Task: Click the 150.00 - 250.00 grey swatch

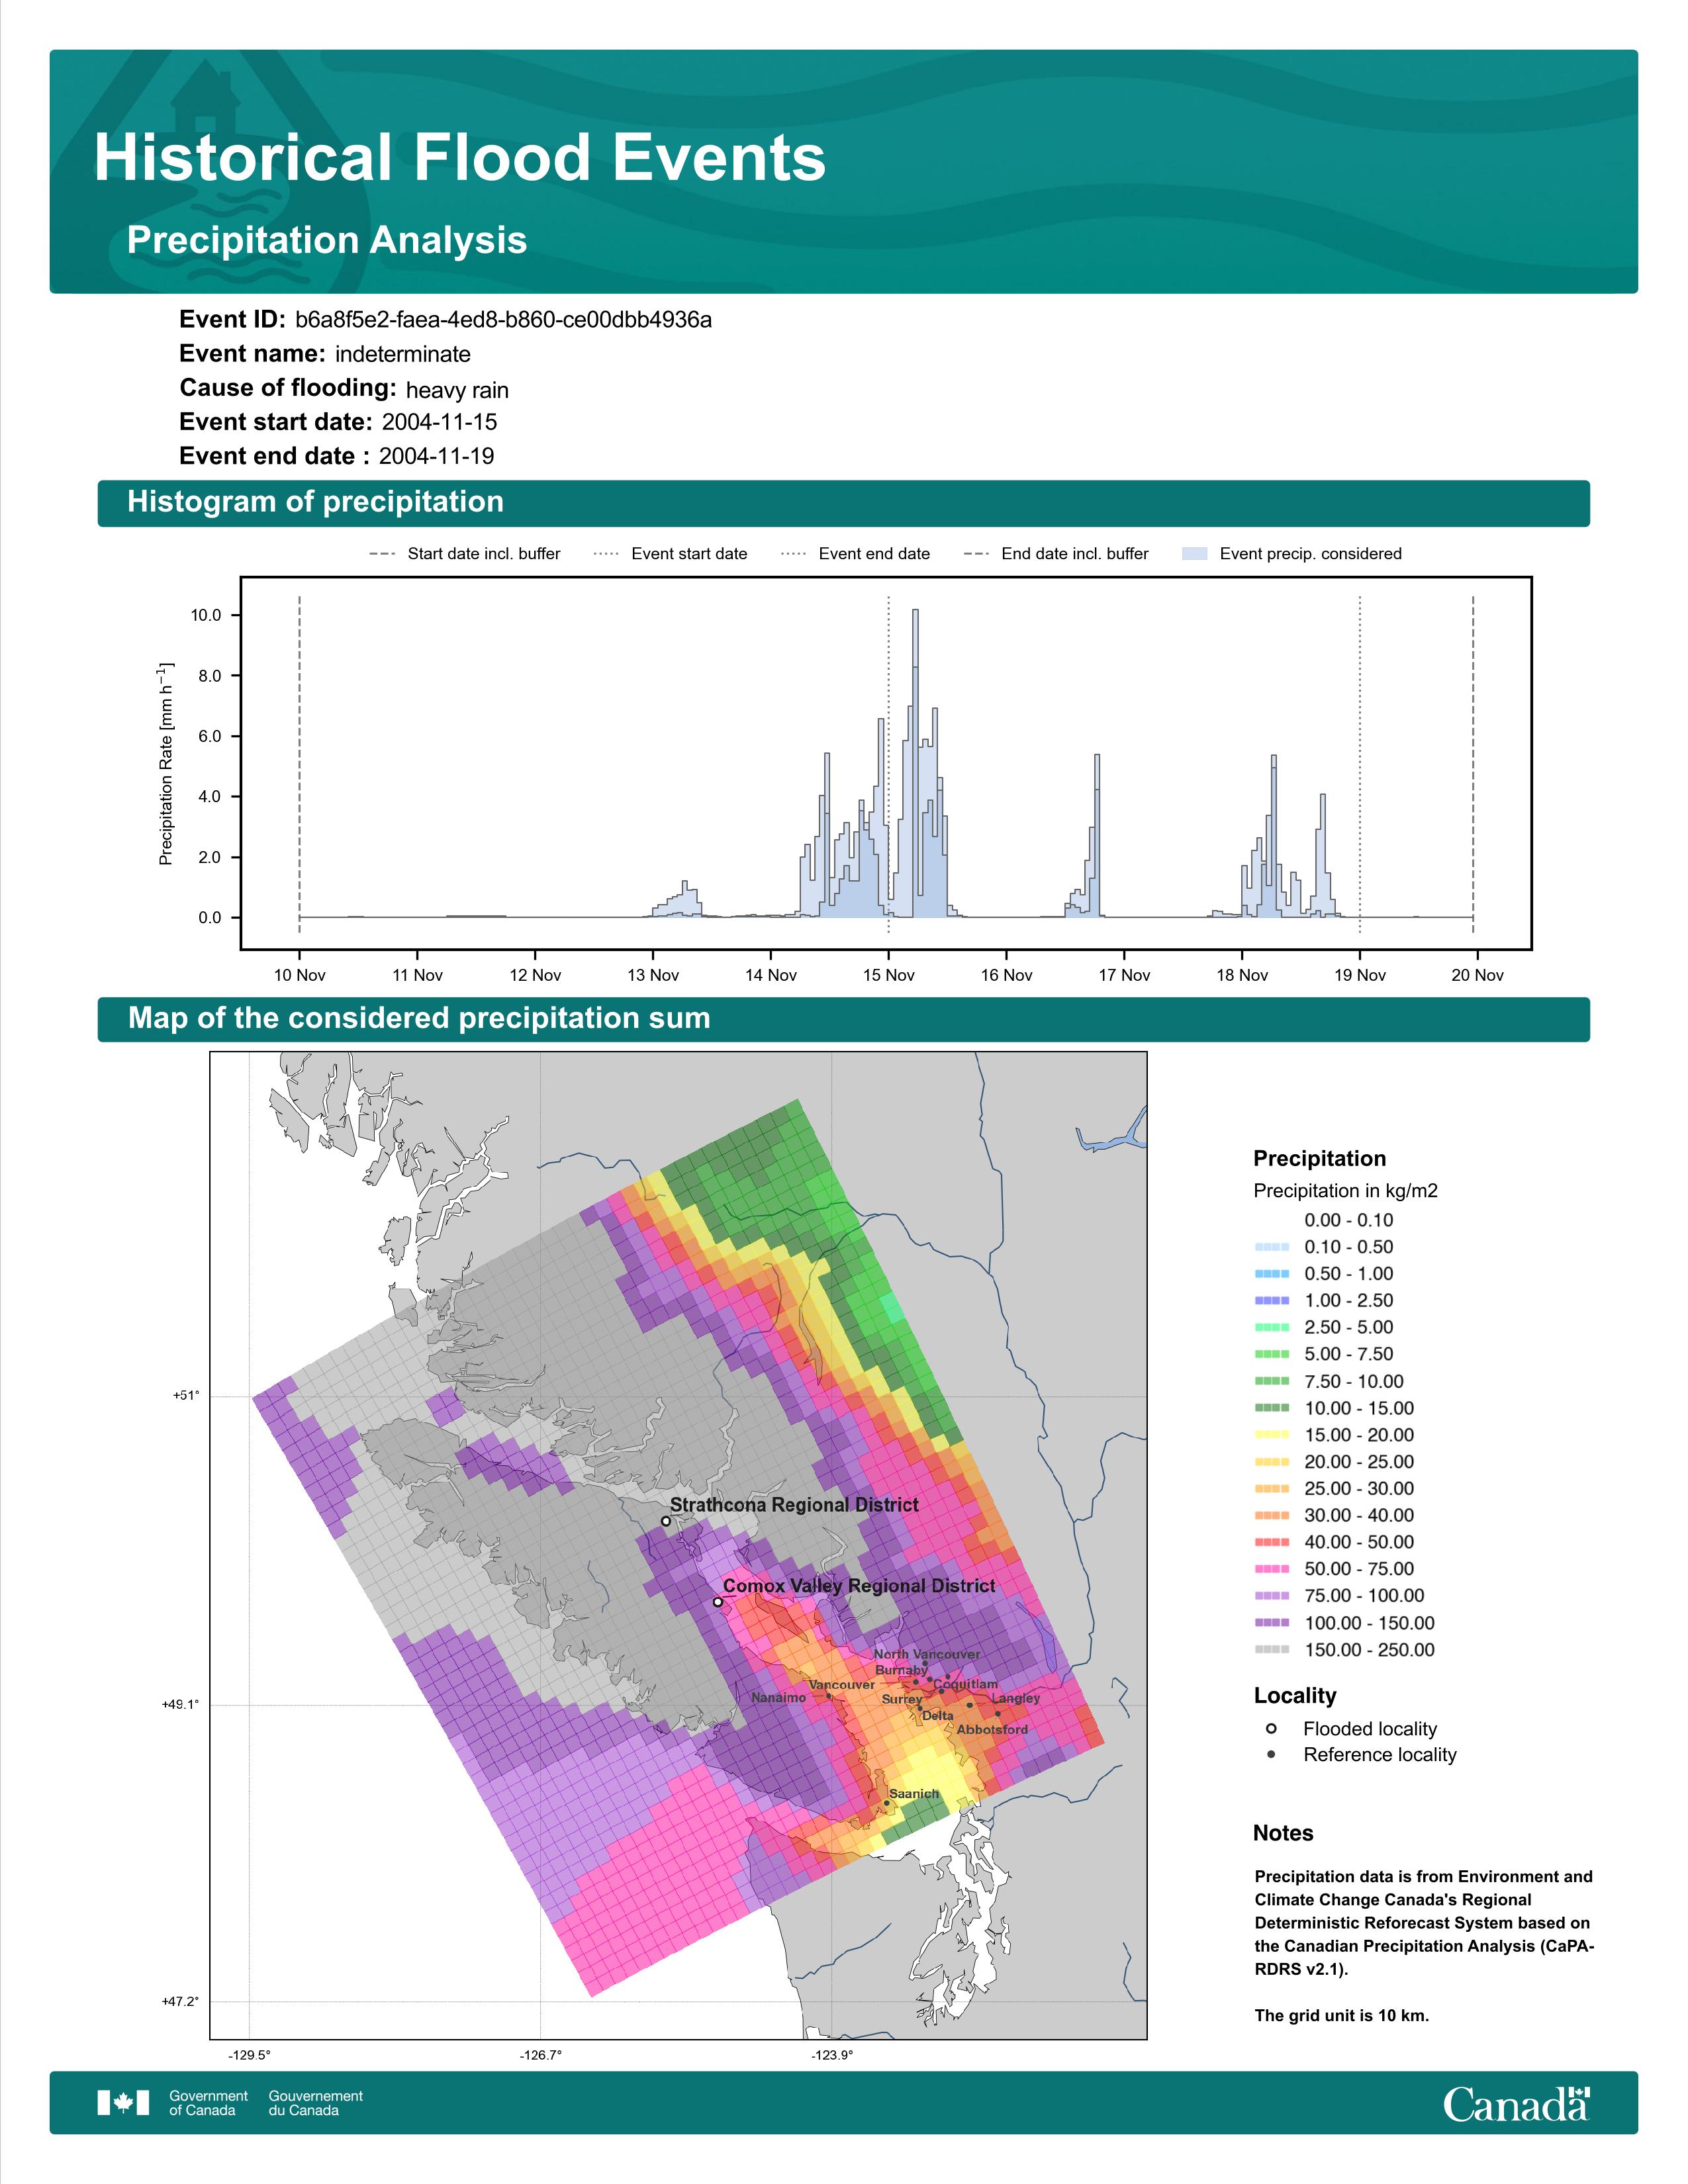Action: pyautogui.click(x=1271, y=1650)
